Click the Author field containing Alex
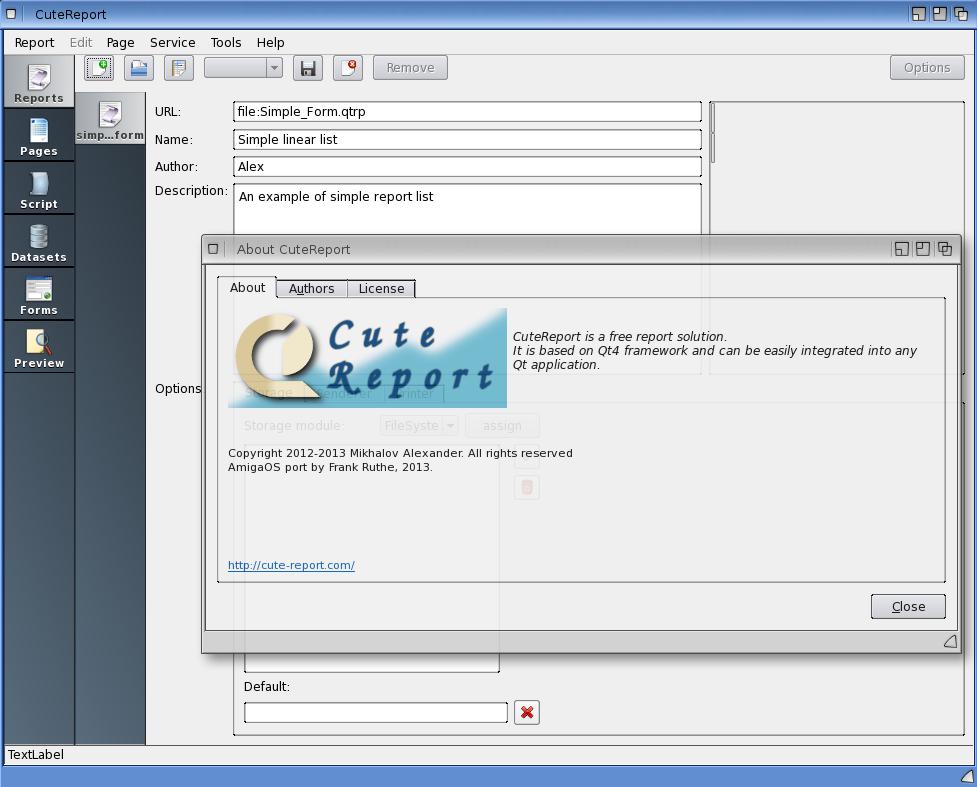The height and width of the screenshot is (787, 977). click(467, 166)
